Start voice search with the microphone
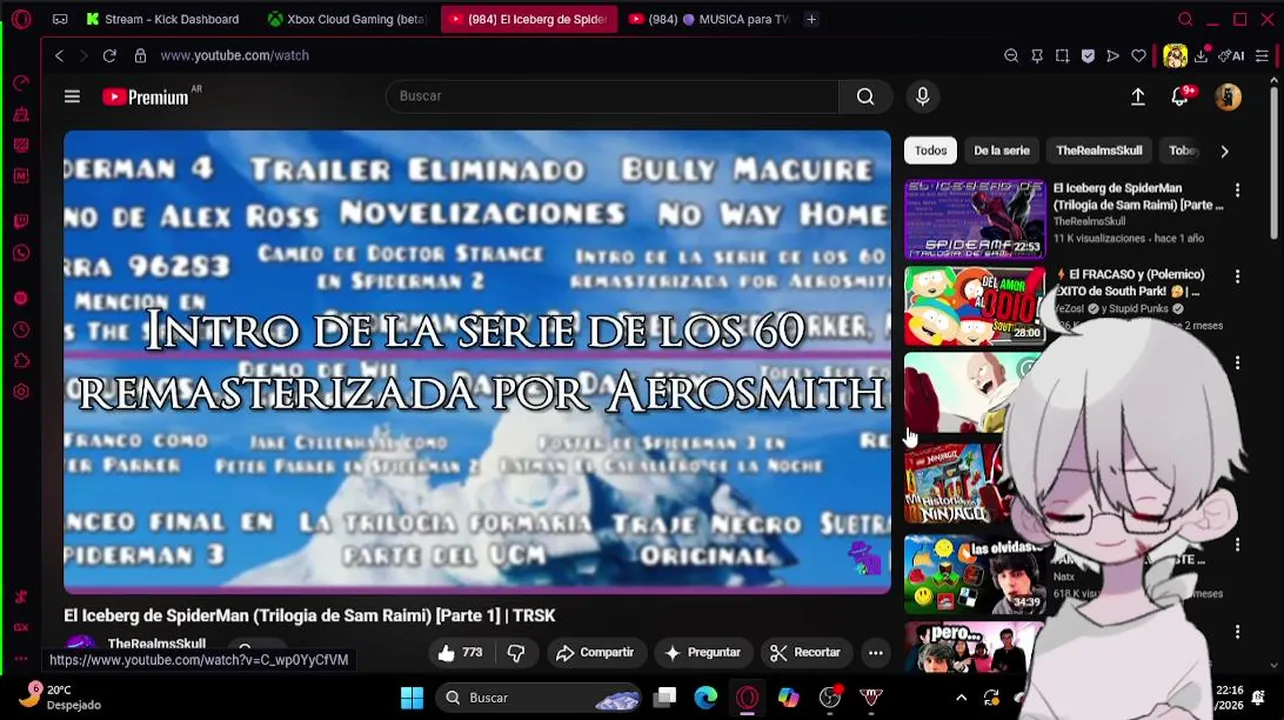1284x720 pixels. pos(922,96)
